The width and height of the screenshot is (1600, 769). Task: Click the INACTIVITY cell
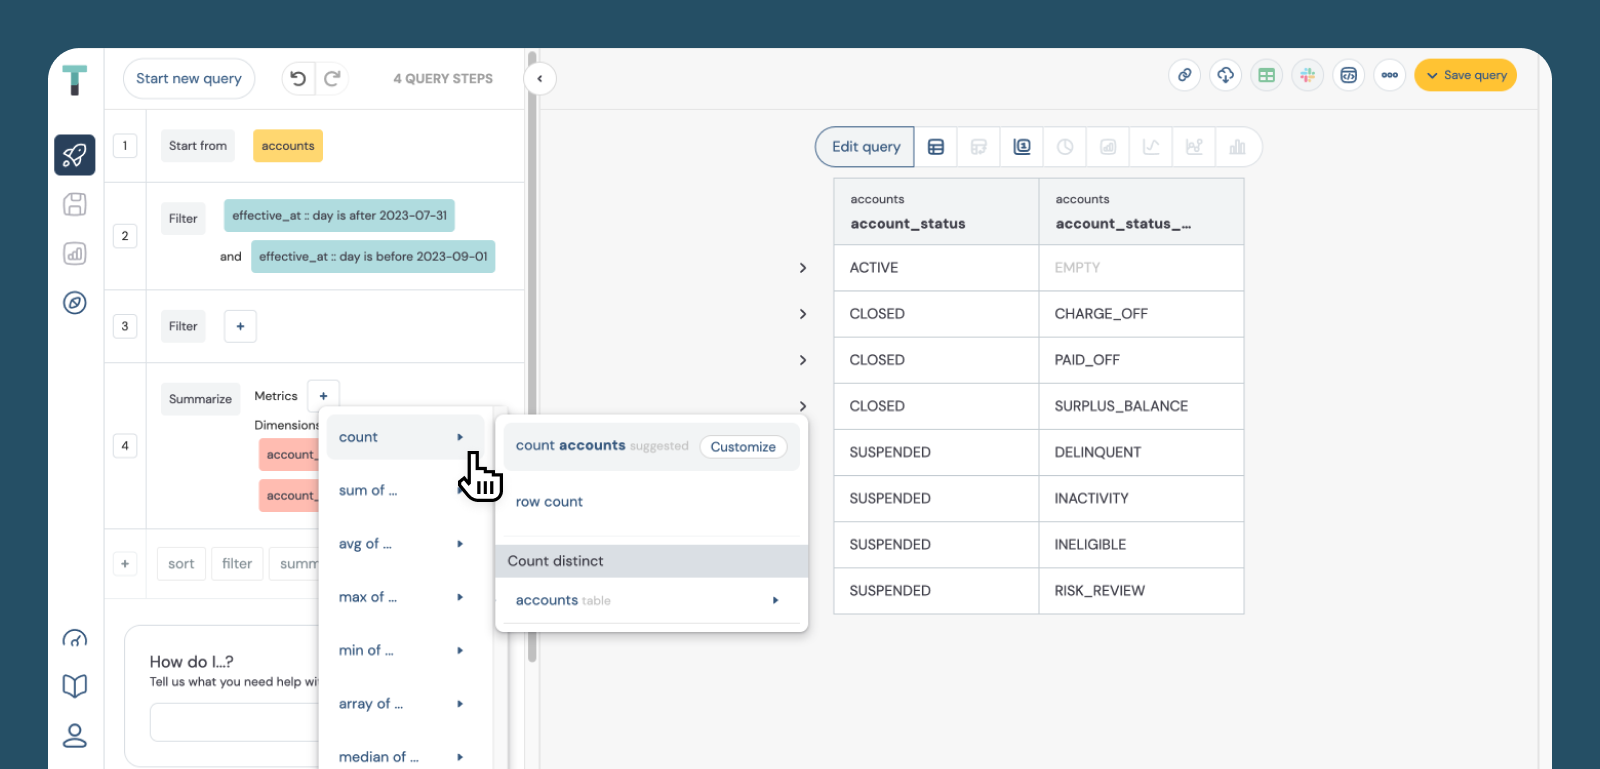1141,498
